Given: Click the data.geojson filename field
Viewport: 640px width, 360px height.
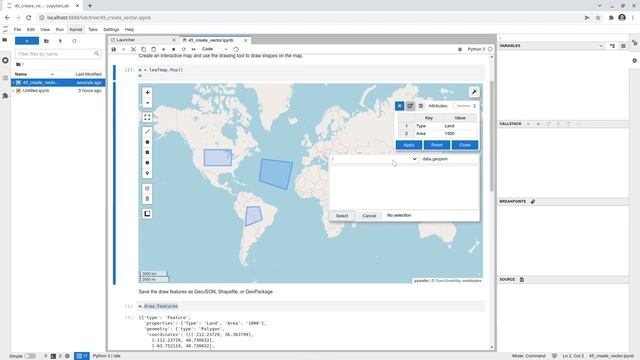Looking at the screenshot, I should click(449, 159).
